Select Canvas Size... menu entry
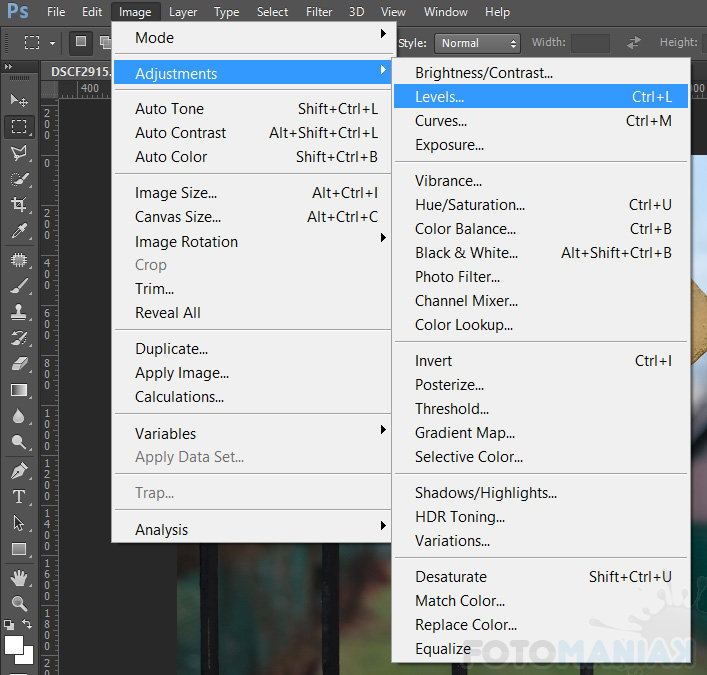This screenshot has width=707, height=675. pyautogui.click(x=254, y=217)
